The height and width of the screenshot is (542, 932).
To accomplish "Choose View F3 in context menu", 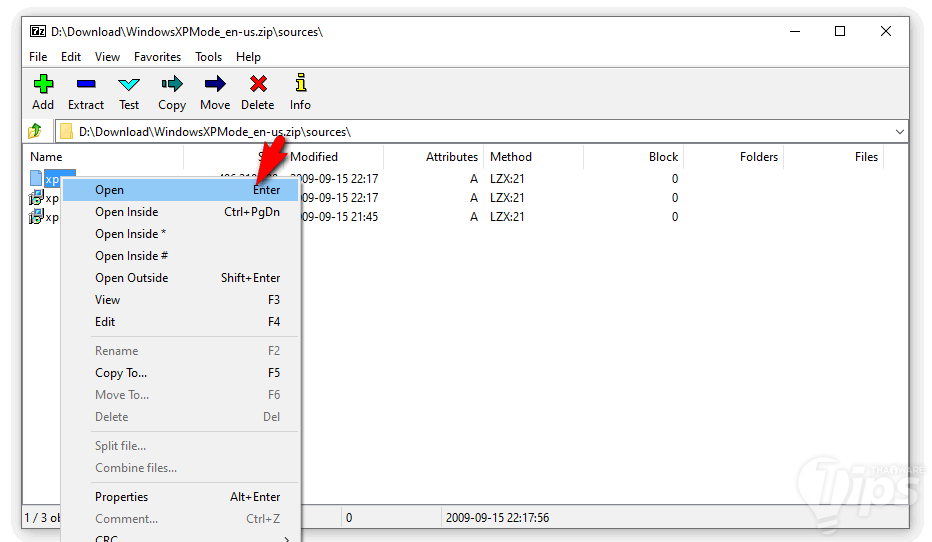I will click(x=180, y=300).
